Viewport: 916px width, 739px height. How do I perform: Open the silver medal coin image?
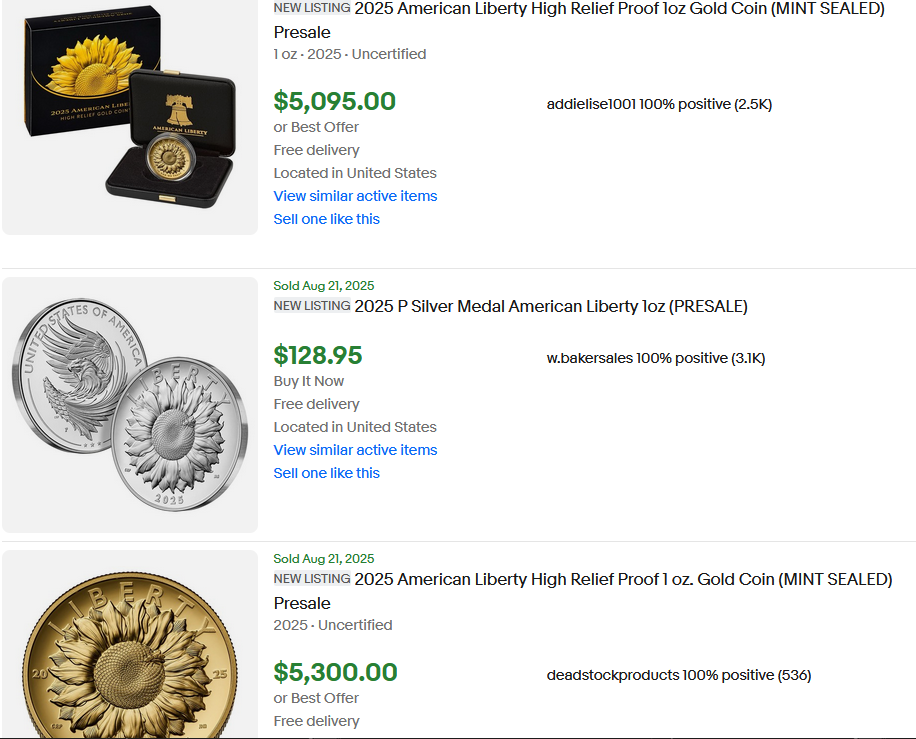click(x=130, y=405)
